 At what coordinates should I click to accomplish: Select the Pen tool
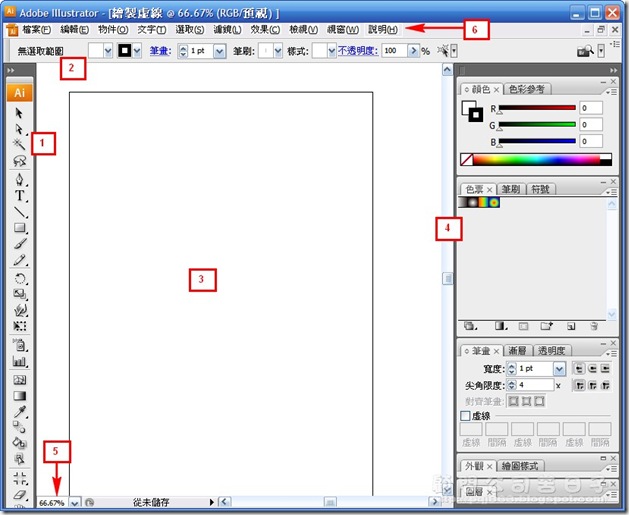point(19,179)
